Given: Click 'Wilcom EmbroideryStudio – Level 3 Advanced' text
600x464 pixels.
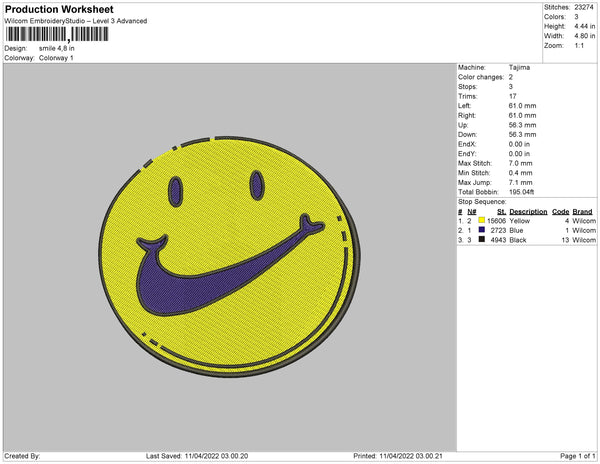Looking at the screenshot, I should (76, 21).
